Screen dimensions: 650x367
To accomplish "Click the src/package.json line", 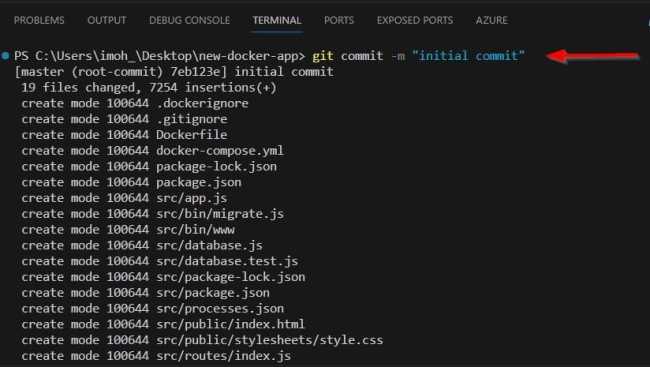I will pos(146,292).
